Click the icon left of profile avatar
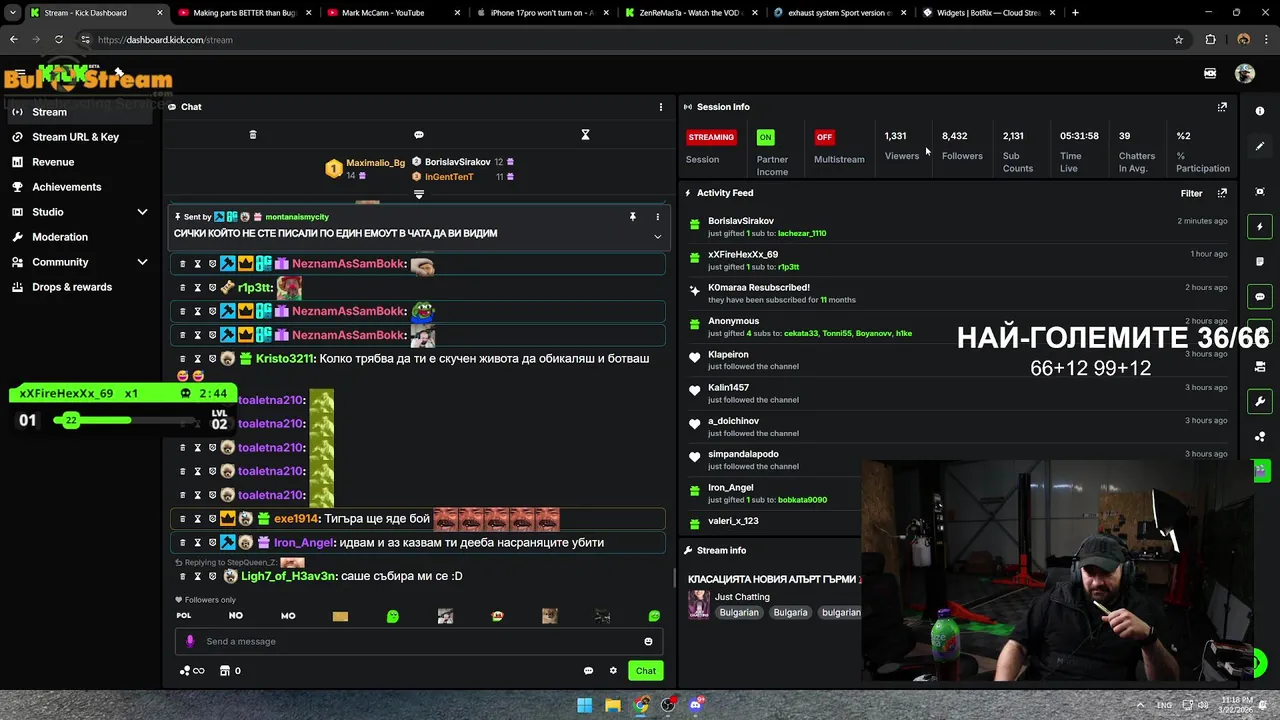The image size is (1280, 720). coord(1210,73)
